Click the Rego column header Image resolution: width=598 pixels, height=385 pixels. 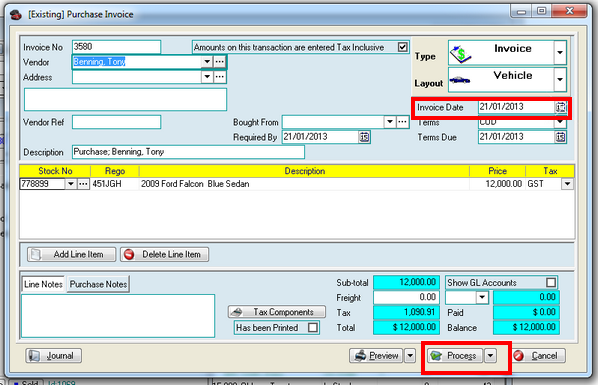(114, 171)
